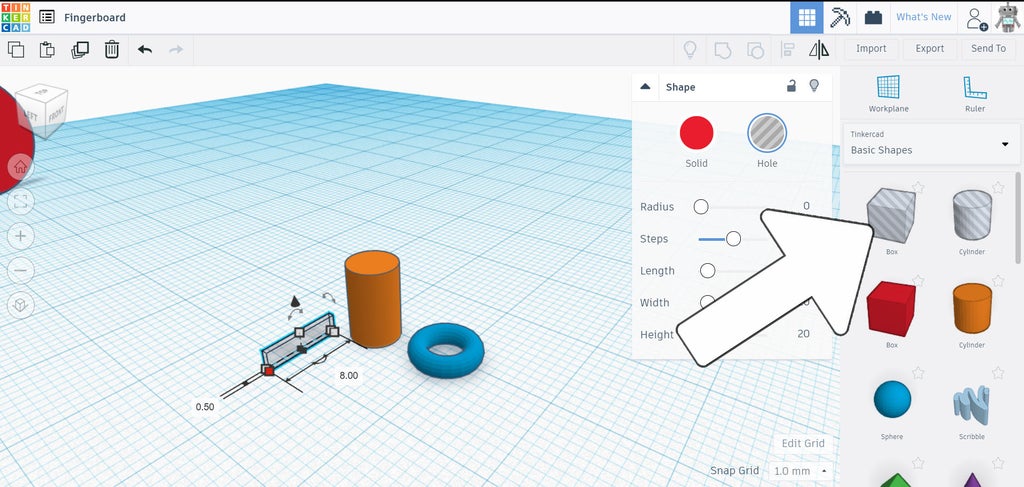Open the Bricks mode icon
The image size is (1024, 487).
(x=873, y=18)
